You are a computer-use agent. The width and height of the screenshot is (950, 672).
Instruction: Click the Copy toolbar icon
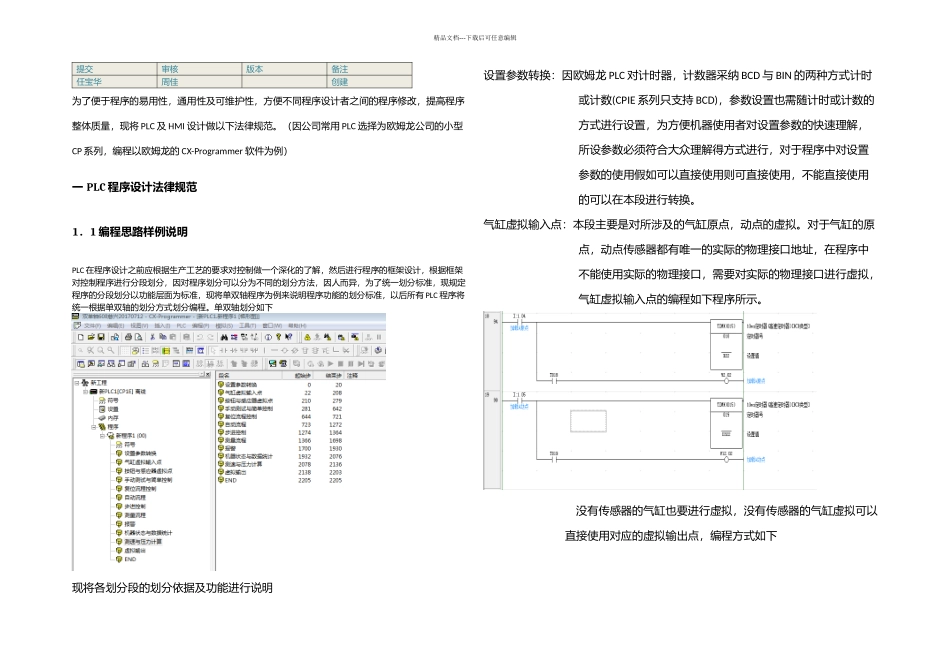(x=163, y=337)
